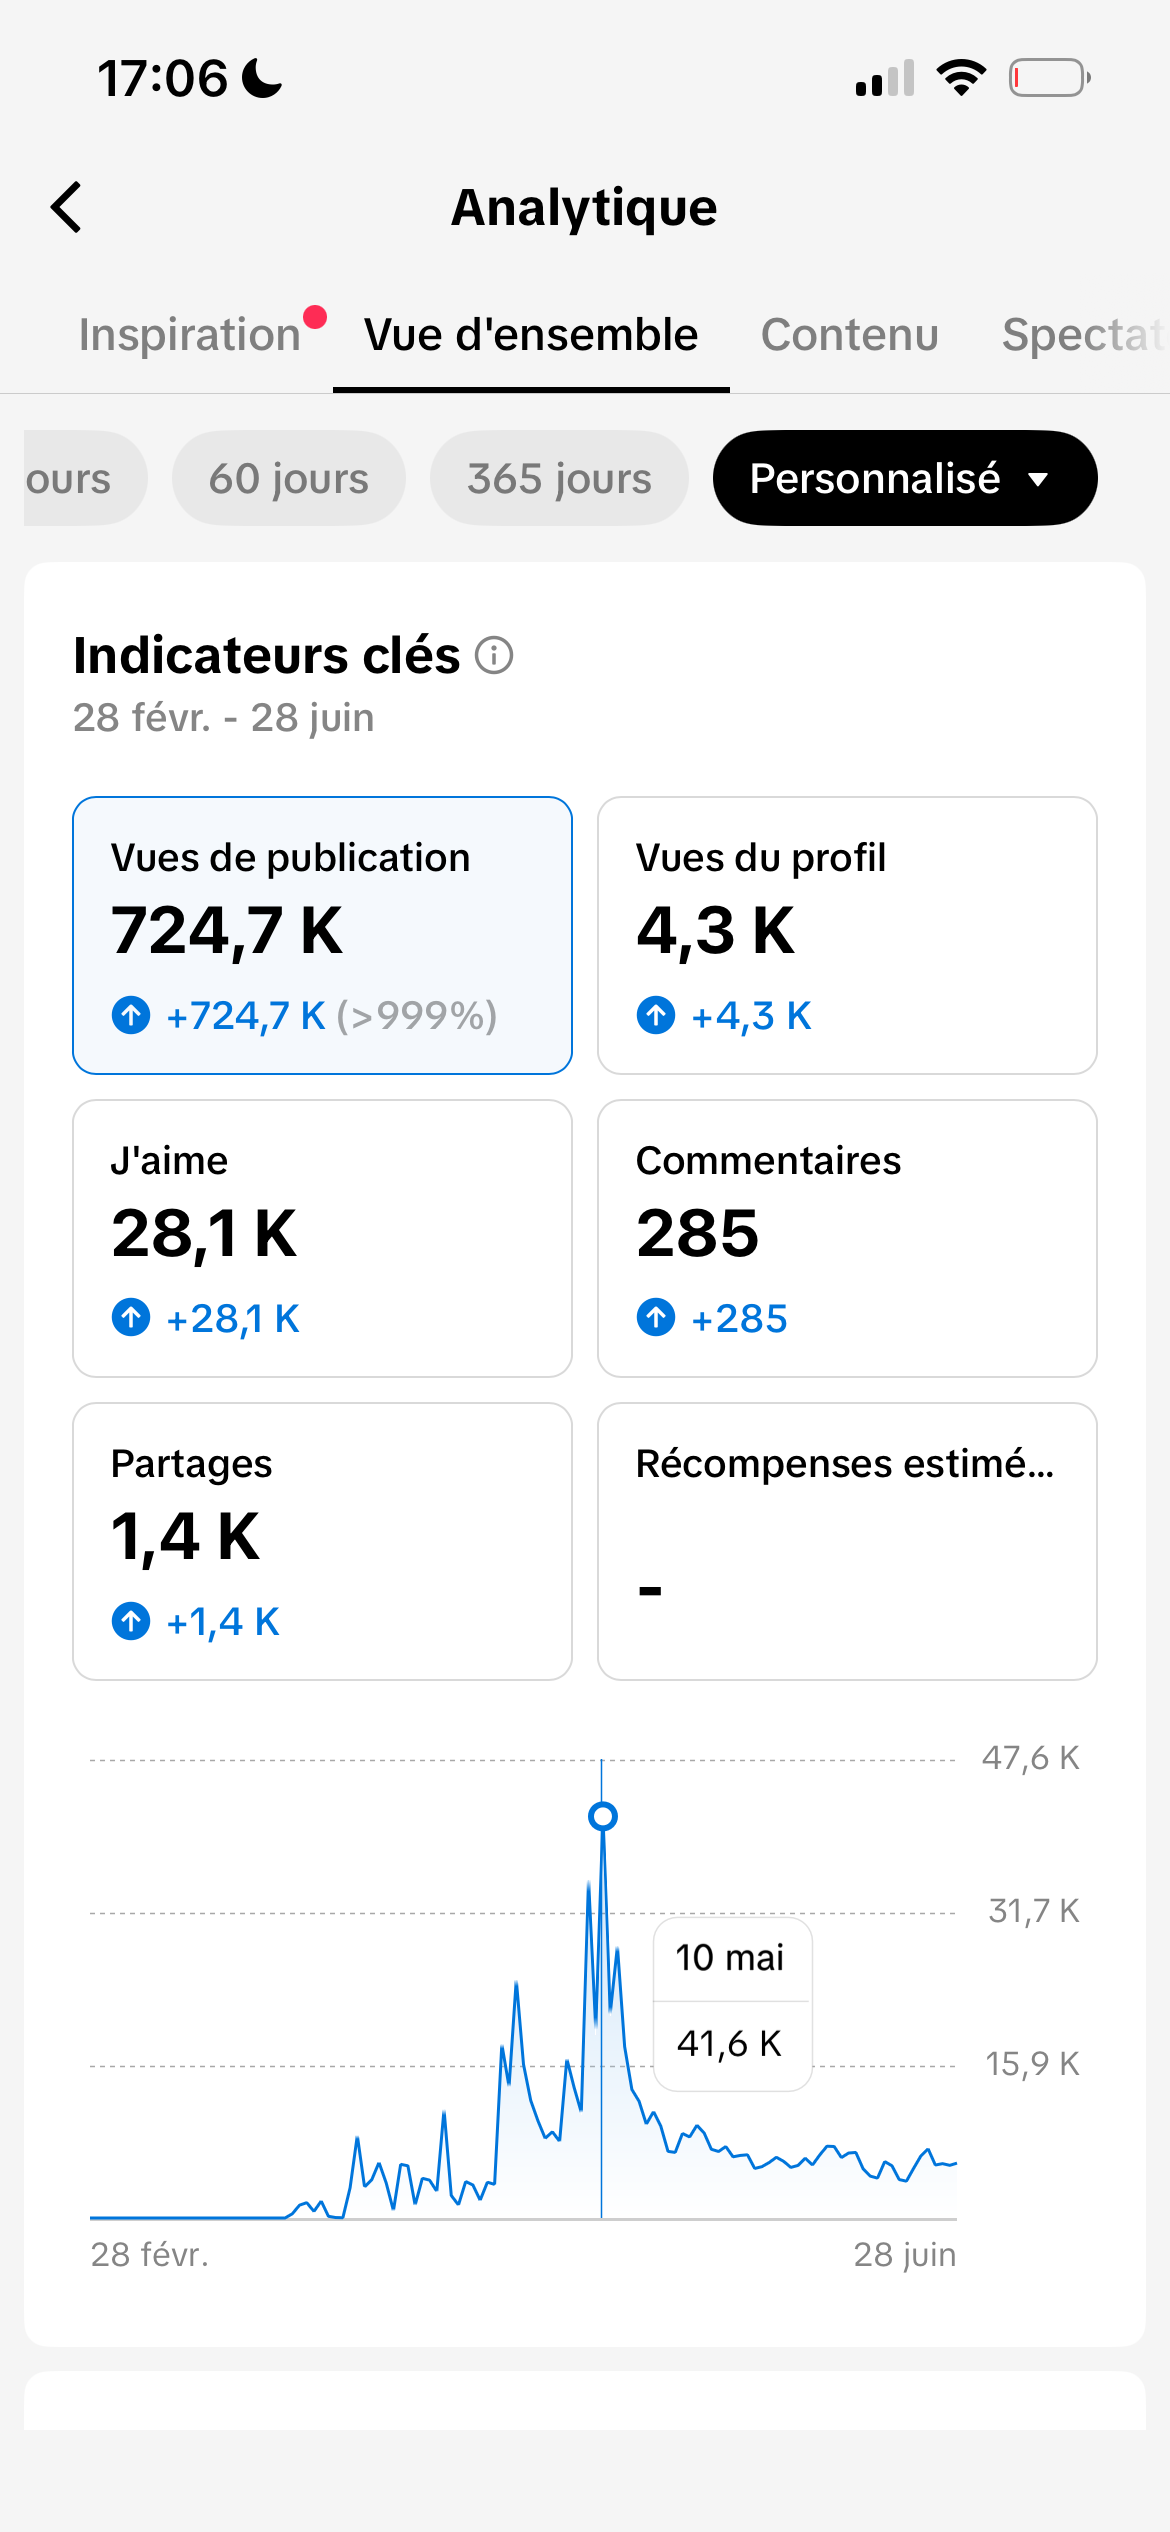
Task: Tap the up-arrow icon in Vues du profil
Action: (x=656, y=1016)
